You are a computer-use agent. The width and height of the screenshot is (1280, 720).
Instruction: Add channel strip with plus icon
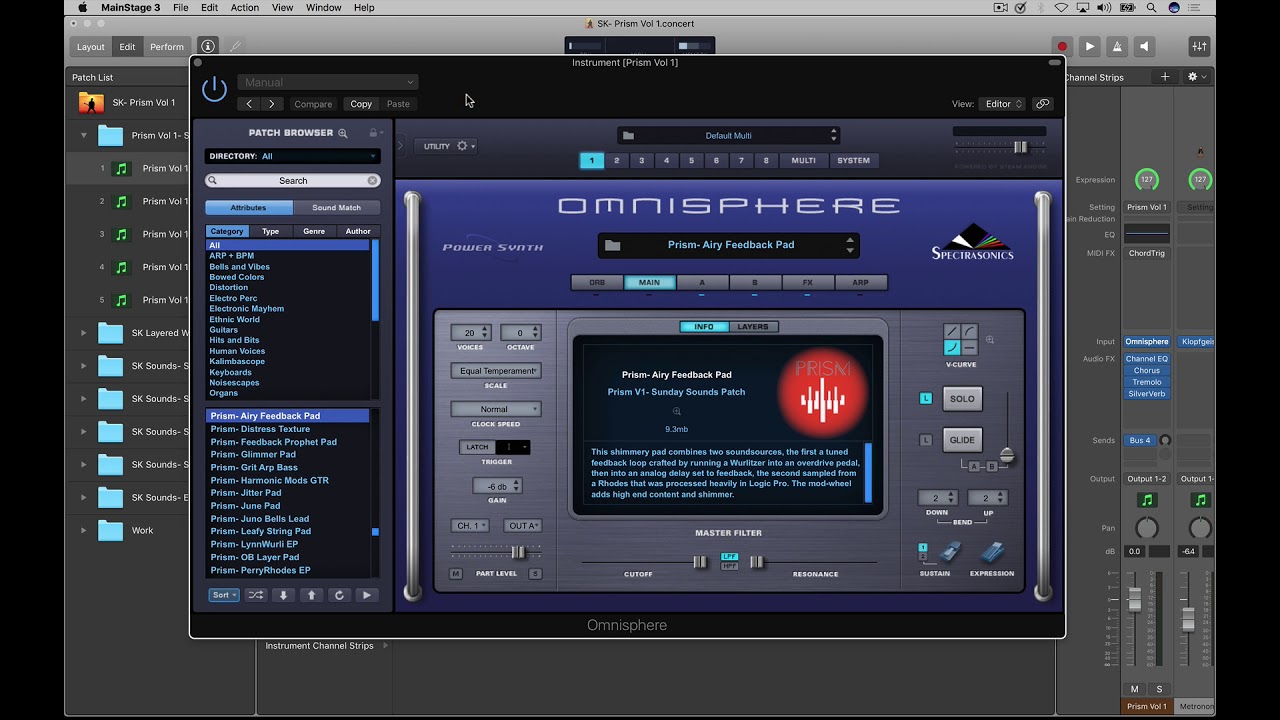1164,77
